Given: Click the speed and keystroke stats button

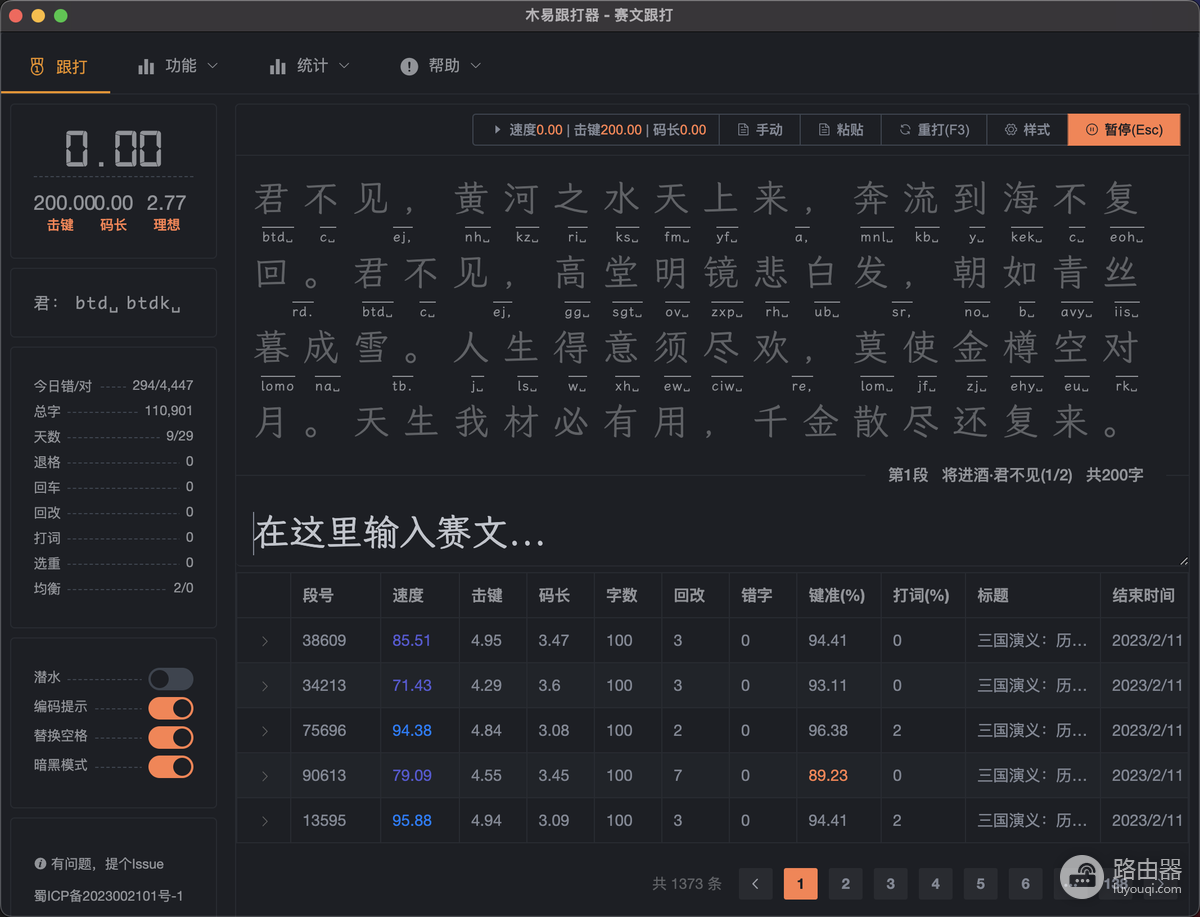Looking at the screenshot, I should pos(596,130).
